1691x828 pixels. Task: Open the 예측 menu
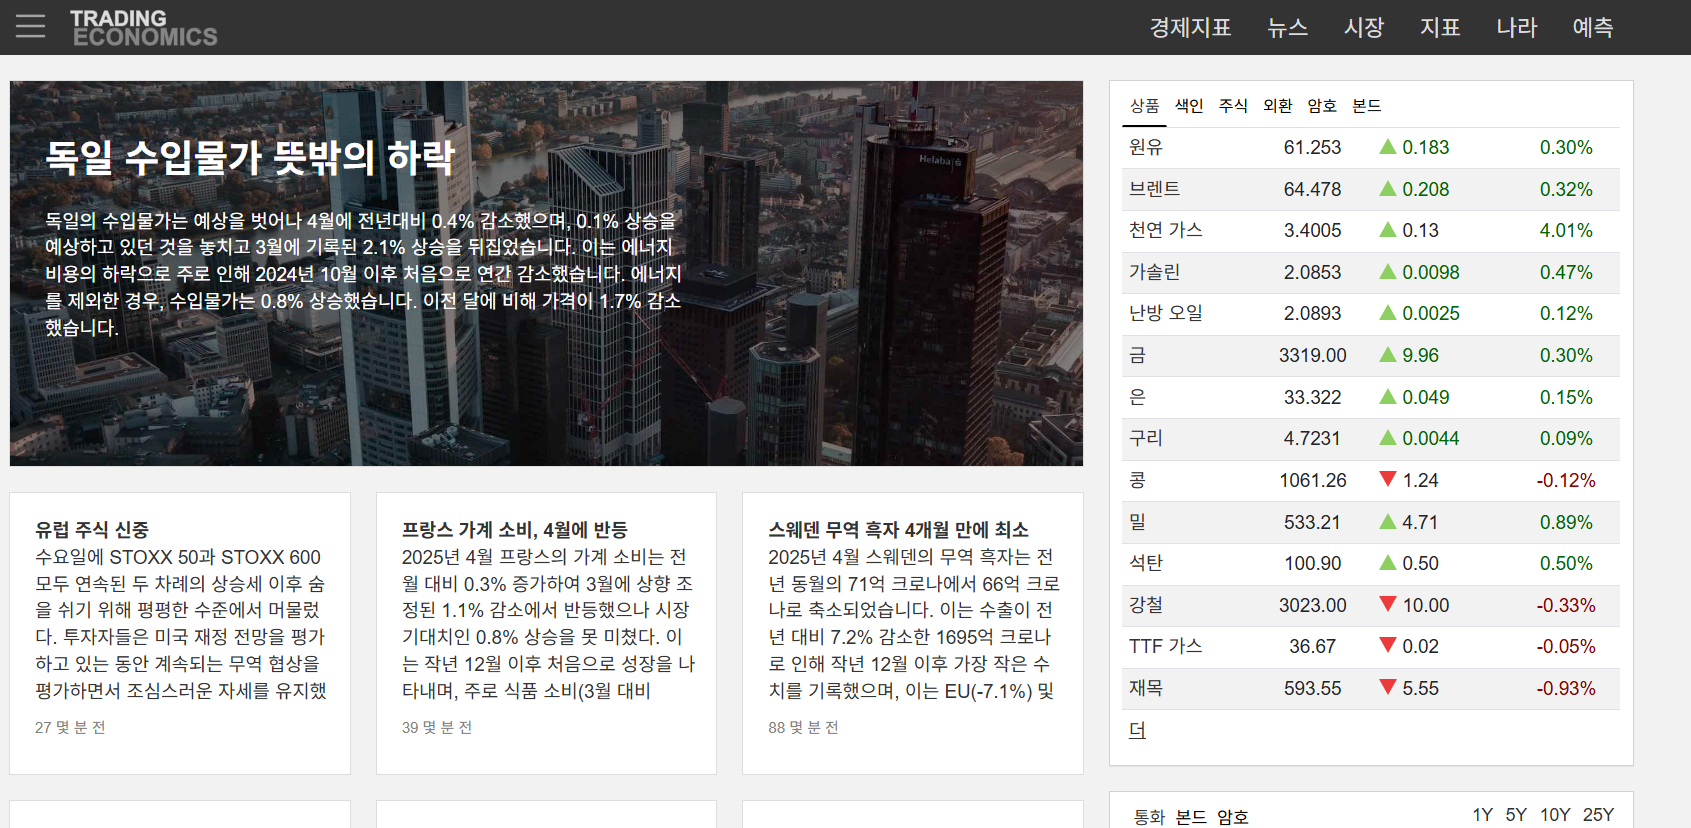1593,27
